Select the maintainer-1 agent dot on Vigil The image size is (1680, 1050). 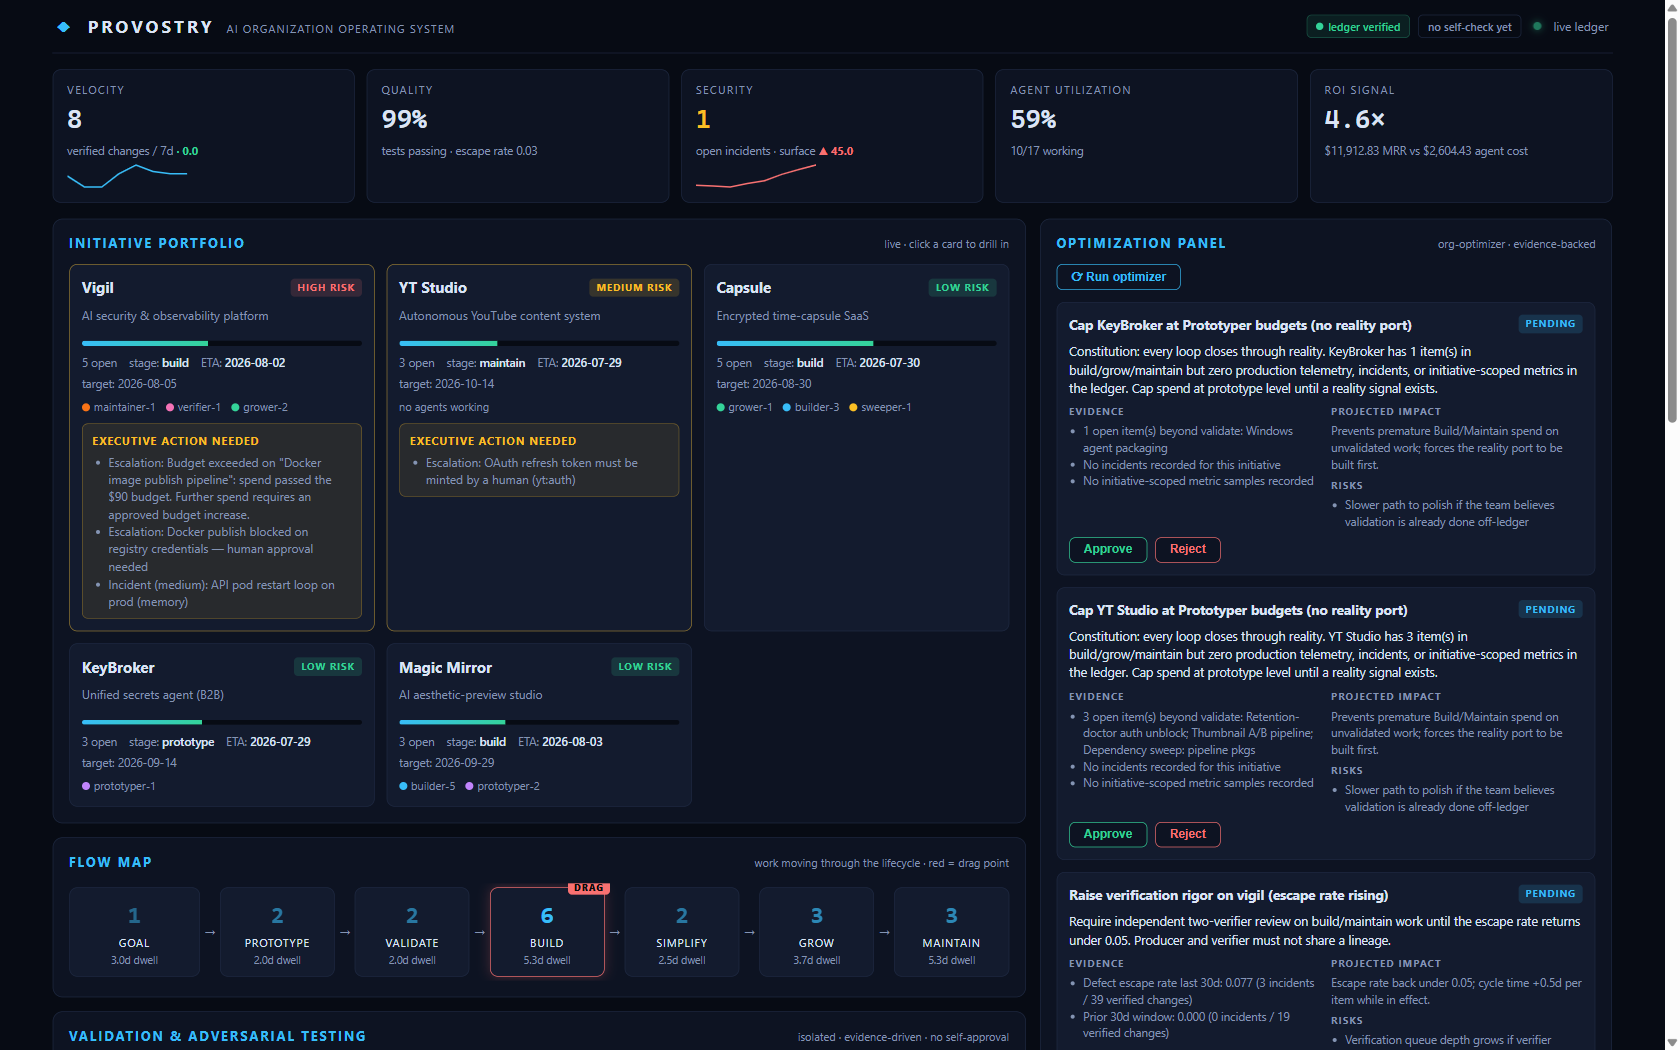pyautogui.click(x=86, y=407)
